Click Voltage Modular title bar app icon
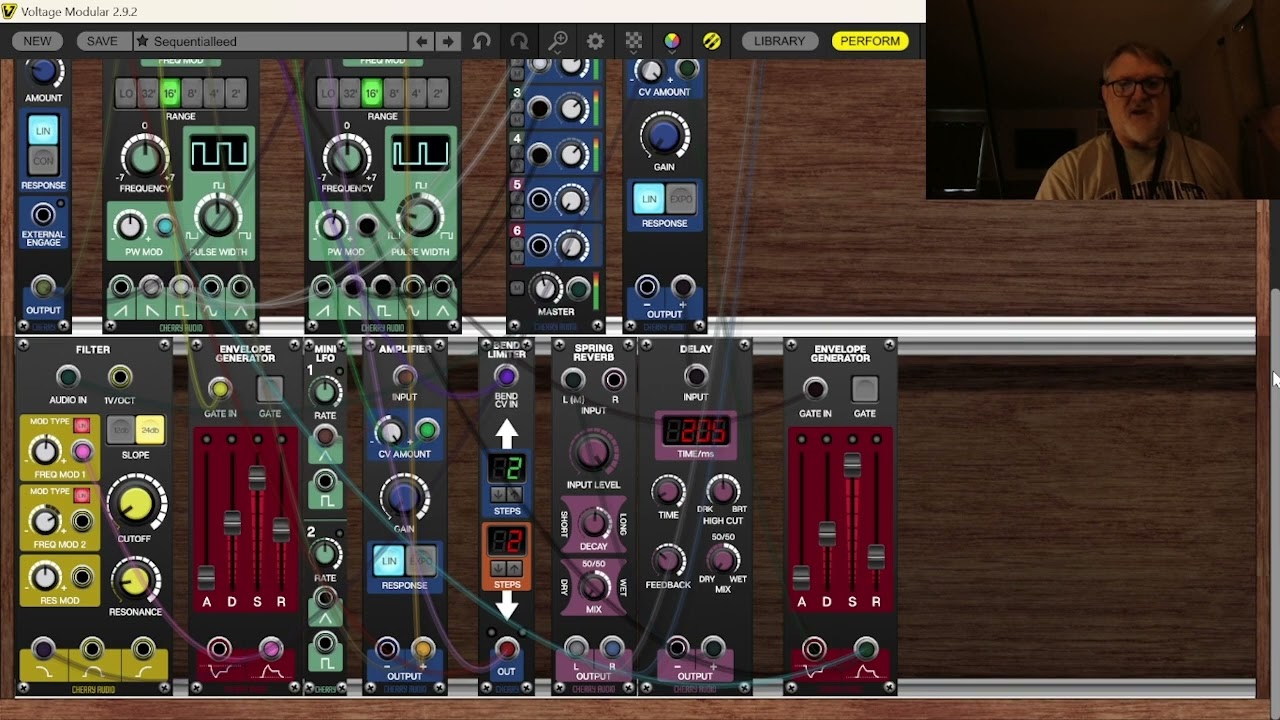The width and height of the screenshot is (1280, 720). point(9,11)
